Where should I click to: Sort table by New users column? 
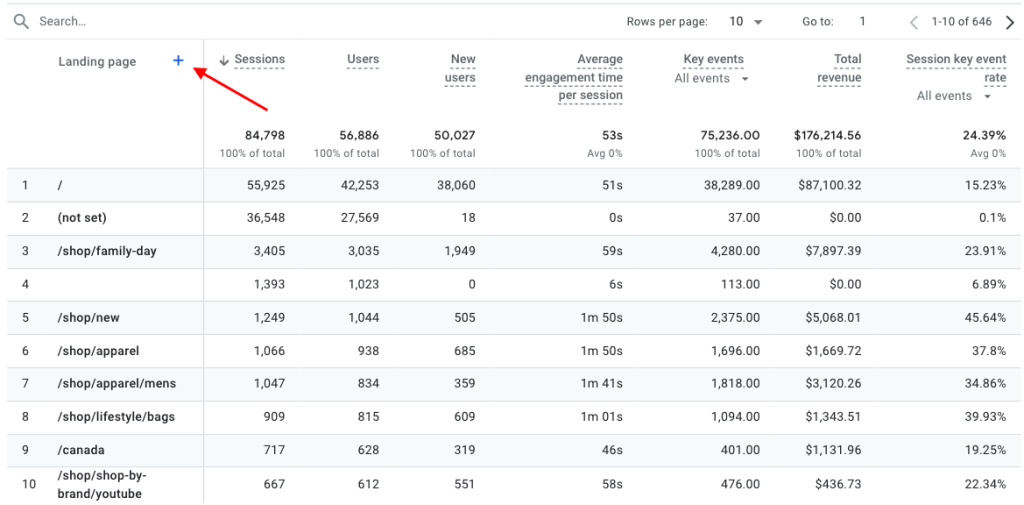click(x=461, y=68)
